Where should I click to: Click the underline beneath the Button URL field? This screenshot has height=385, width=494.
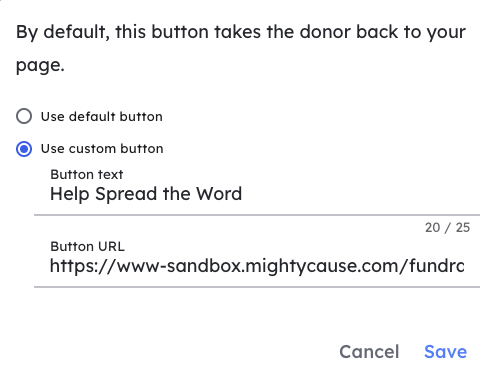pyautogui.click(x=257, y=287)
